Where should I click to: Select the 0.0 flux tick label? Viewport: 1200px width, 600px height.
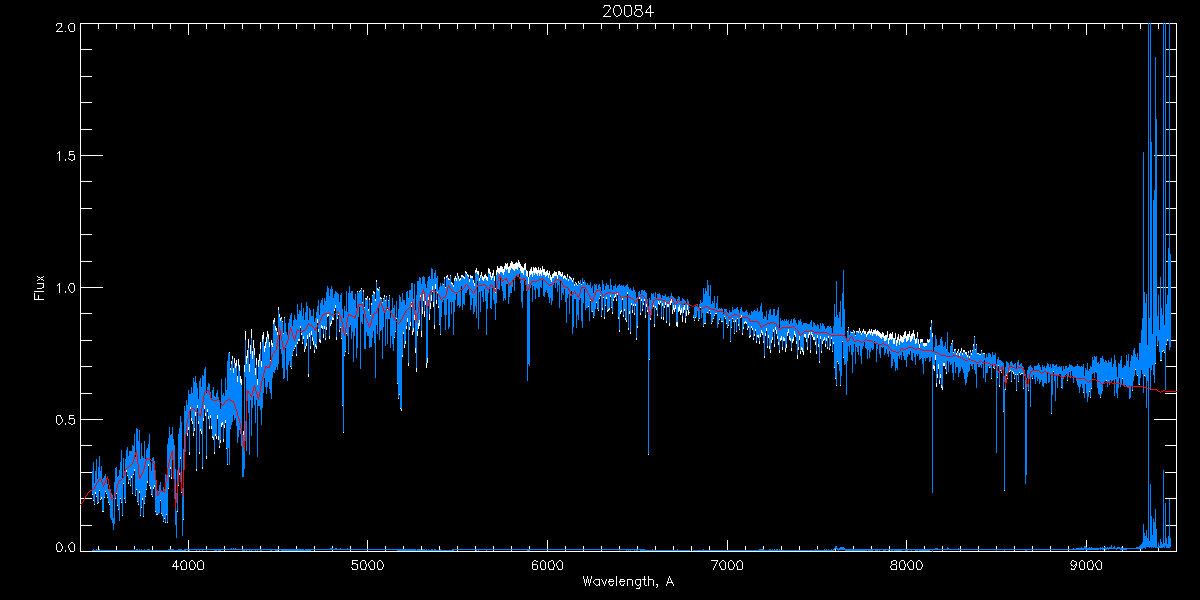click(65, 548)
